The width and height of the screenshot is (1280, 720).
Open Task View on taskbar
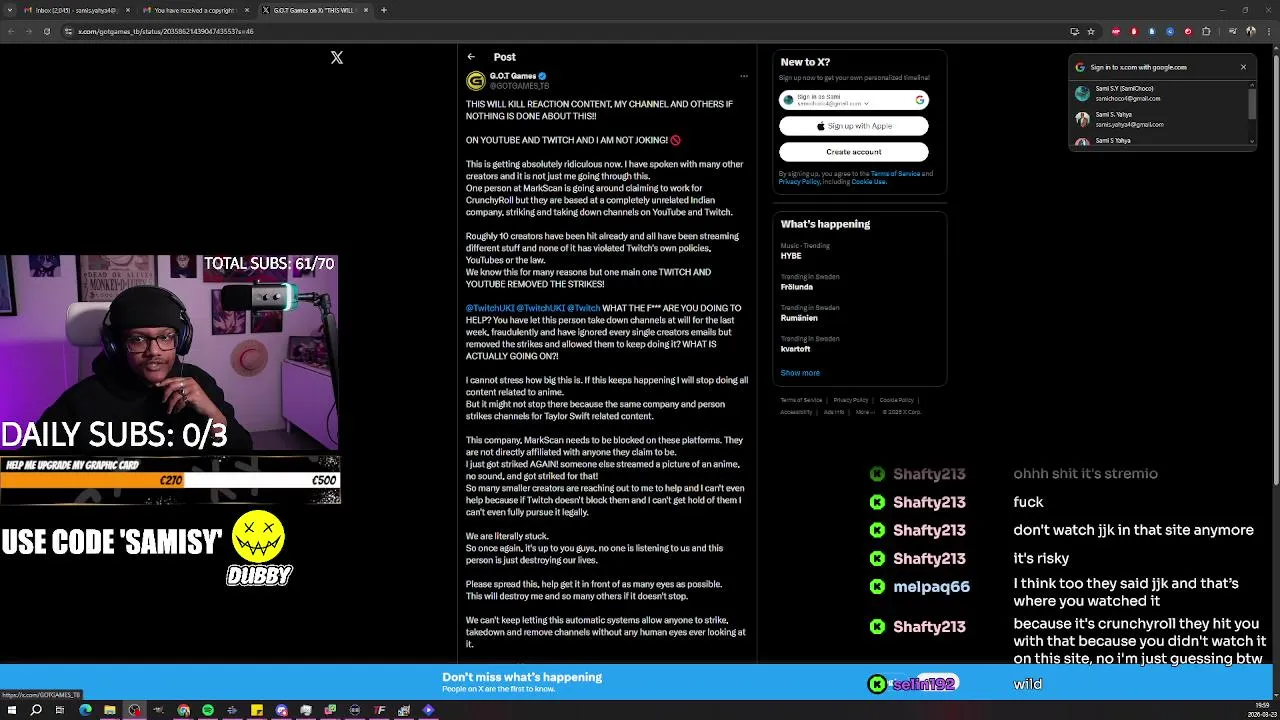click(x=60, y=710)
